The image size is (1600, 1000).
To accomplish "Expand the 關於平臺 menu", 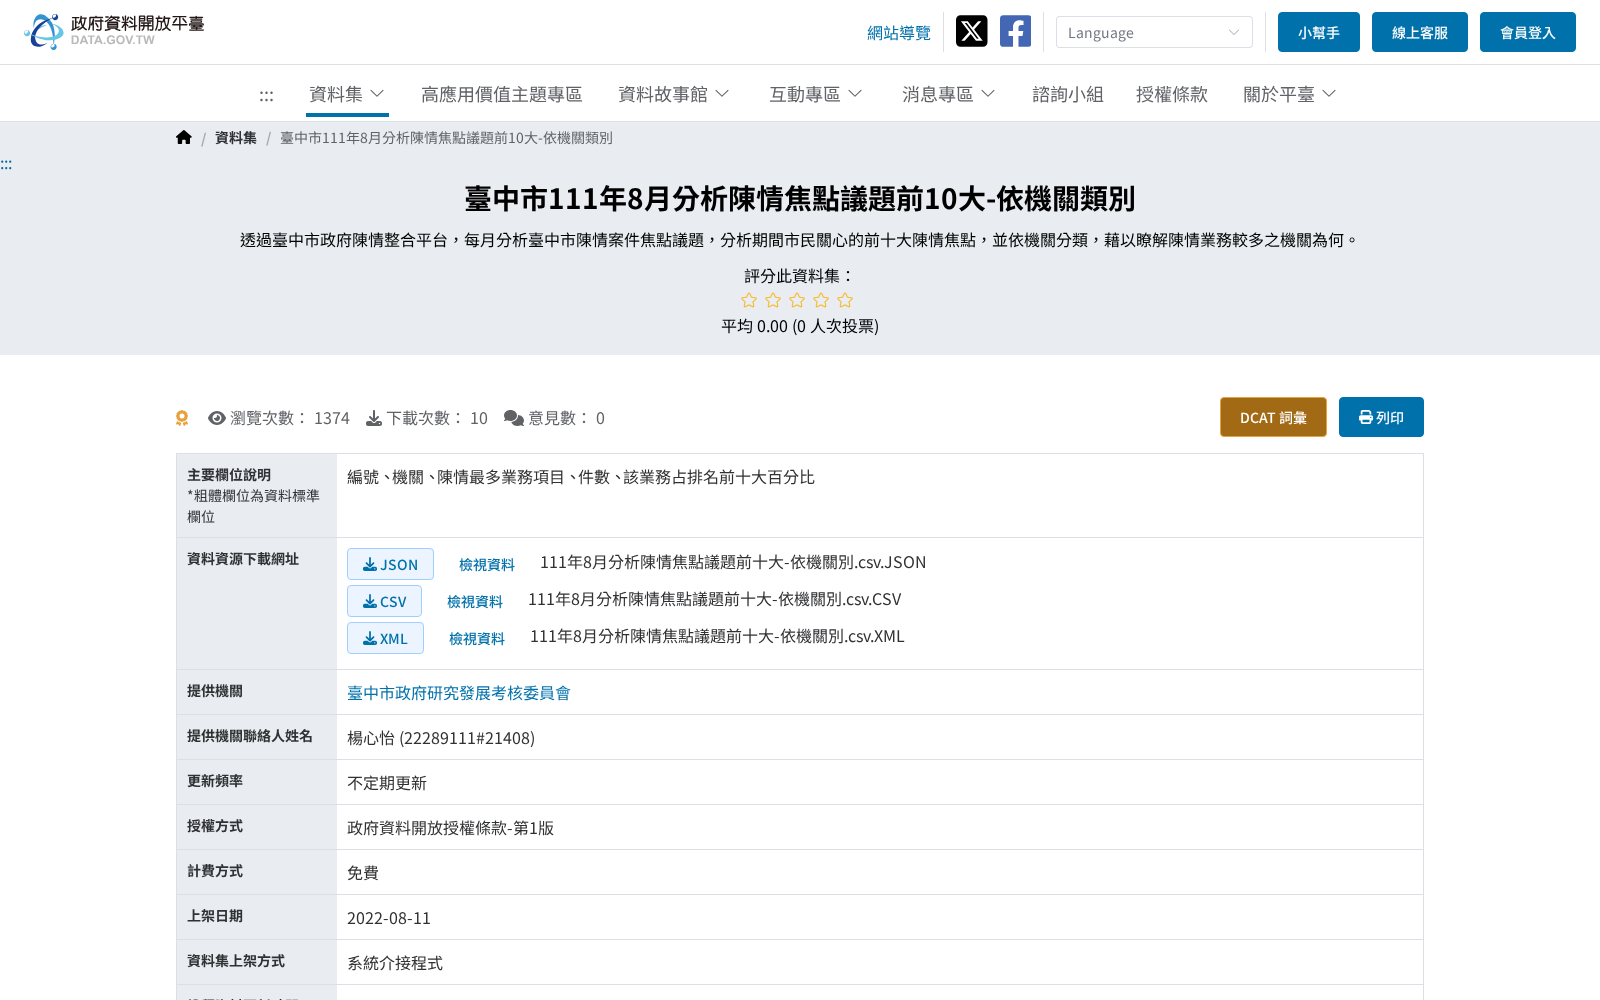I will 1290,94.
